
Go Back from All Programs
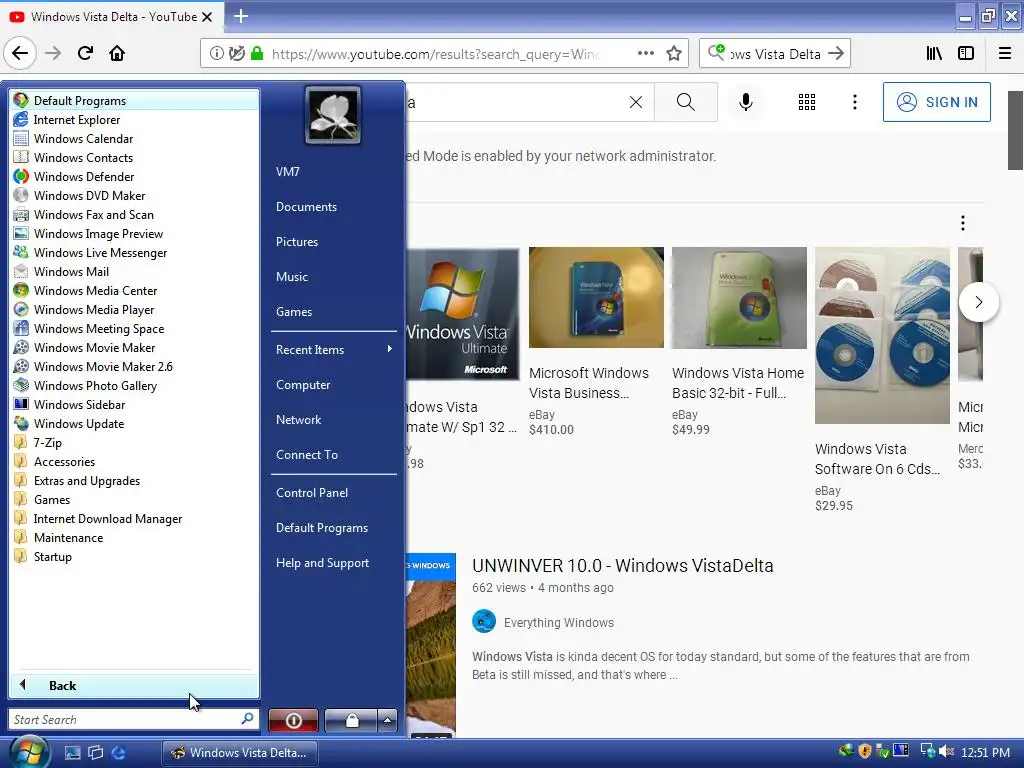(134, 685)
